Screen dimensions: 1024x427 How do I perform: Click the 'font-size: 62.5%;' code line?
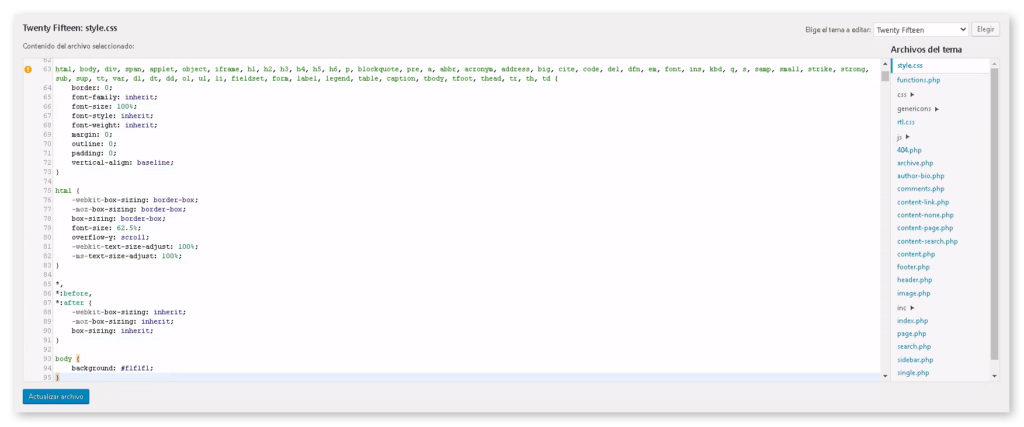coord(106,228)
